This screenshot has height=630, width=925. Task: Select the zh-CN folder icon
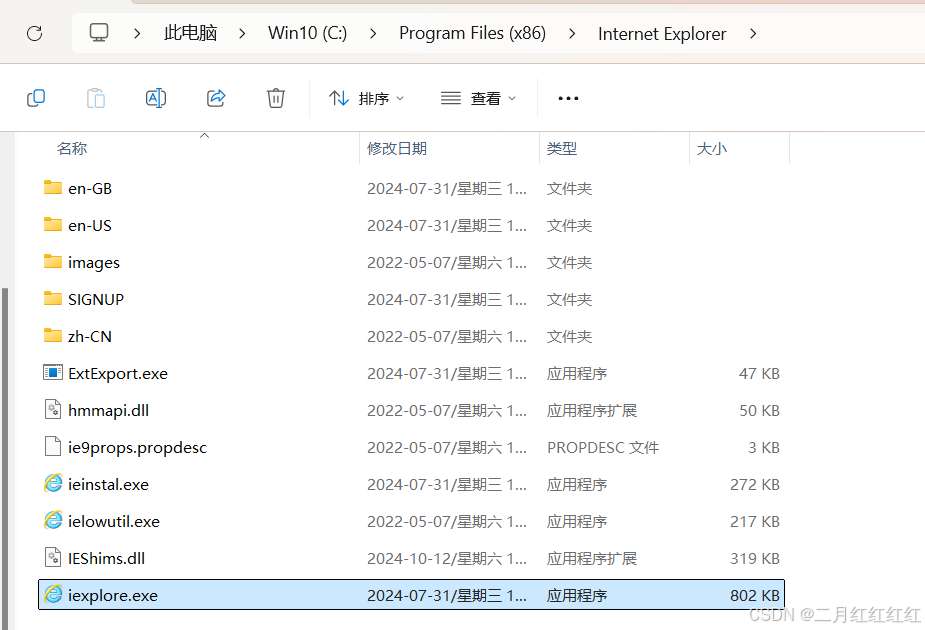[53, 336]
